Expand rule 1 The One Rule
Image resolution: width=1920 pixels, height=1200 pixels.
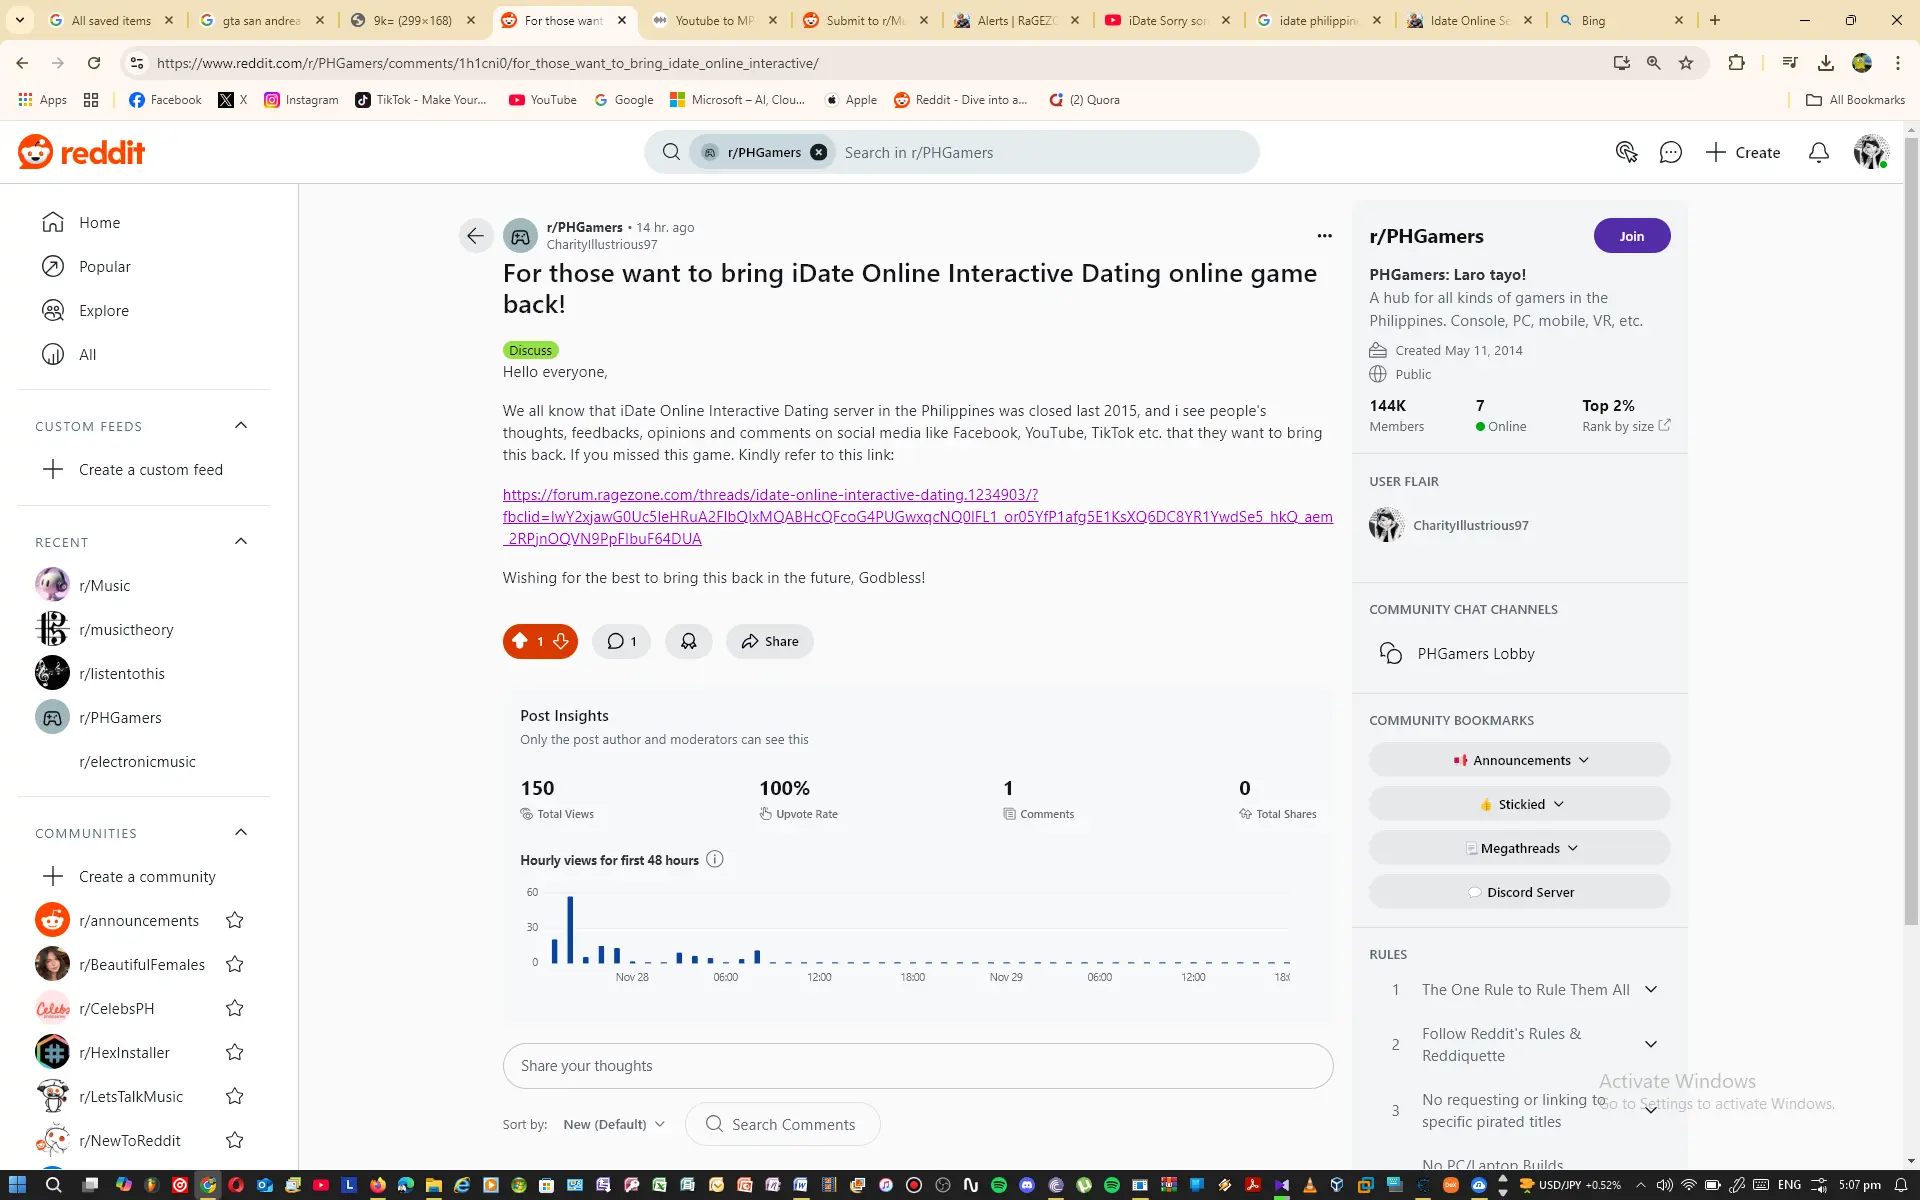pos(1651,989)
